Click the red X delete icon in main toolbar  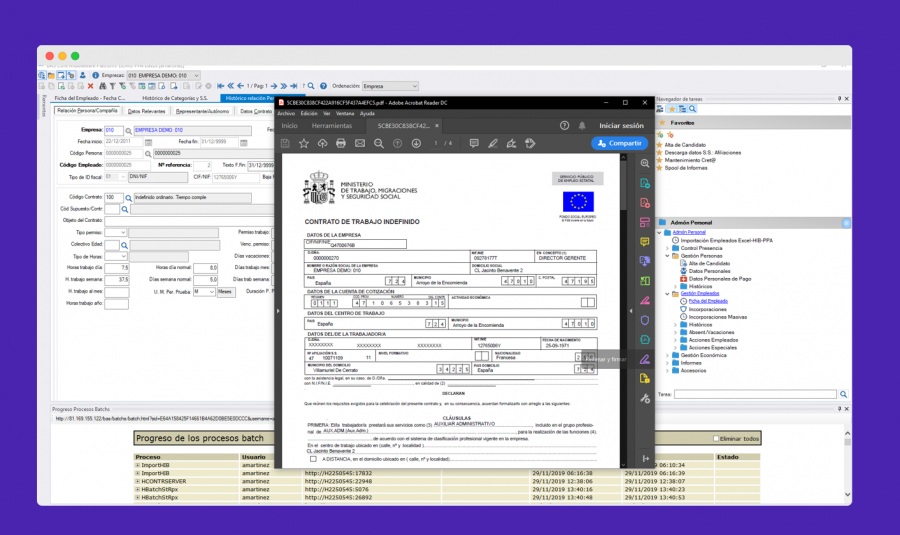(x=91, y=86)
